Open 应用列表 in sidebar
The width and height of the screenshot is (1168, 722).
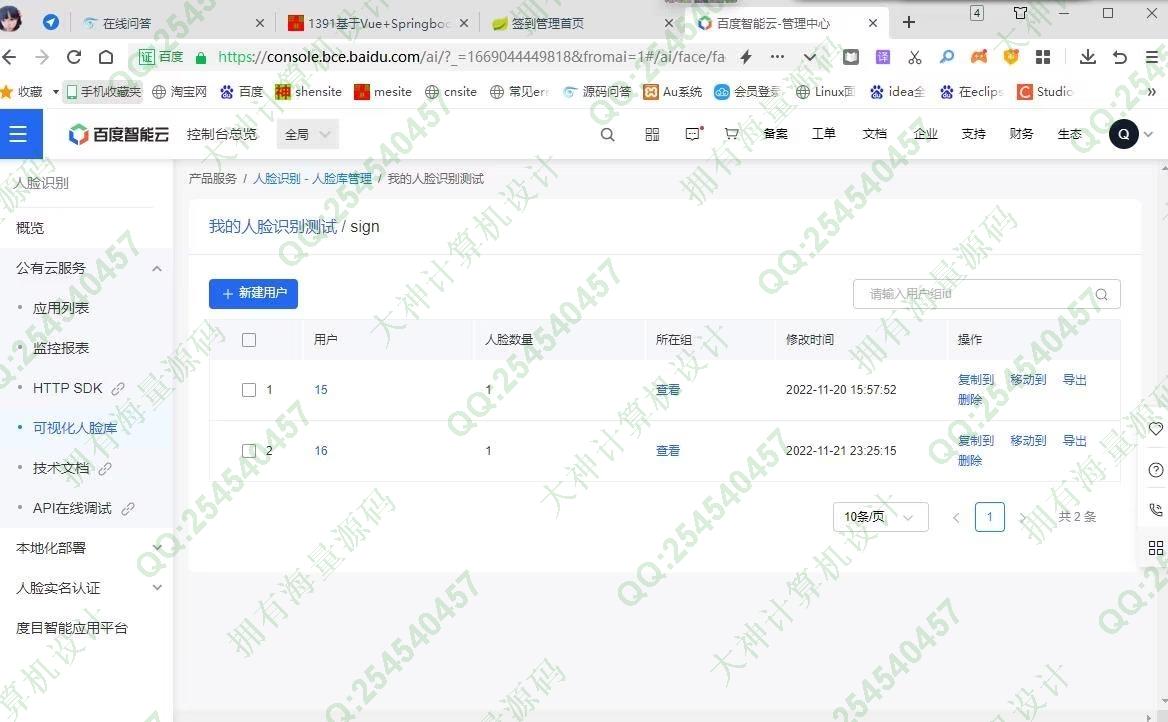61,308
